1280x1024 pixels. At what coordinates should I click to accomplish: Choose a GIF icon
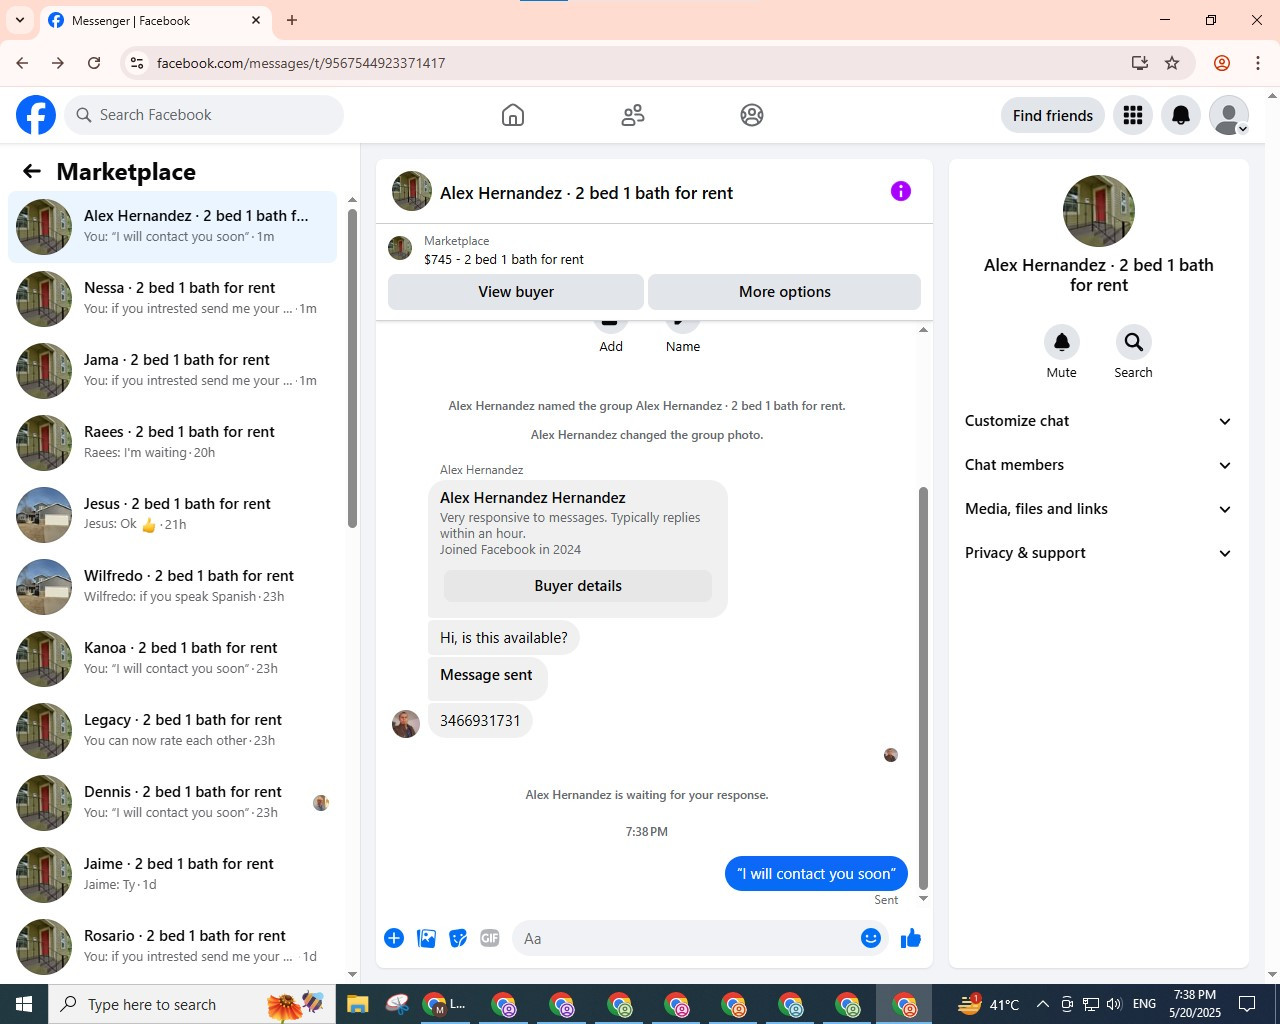pyautogui.click(x=490, y=938)
